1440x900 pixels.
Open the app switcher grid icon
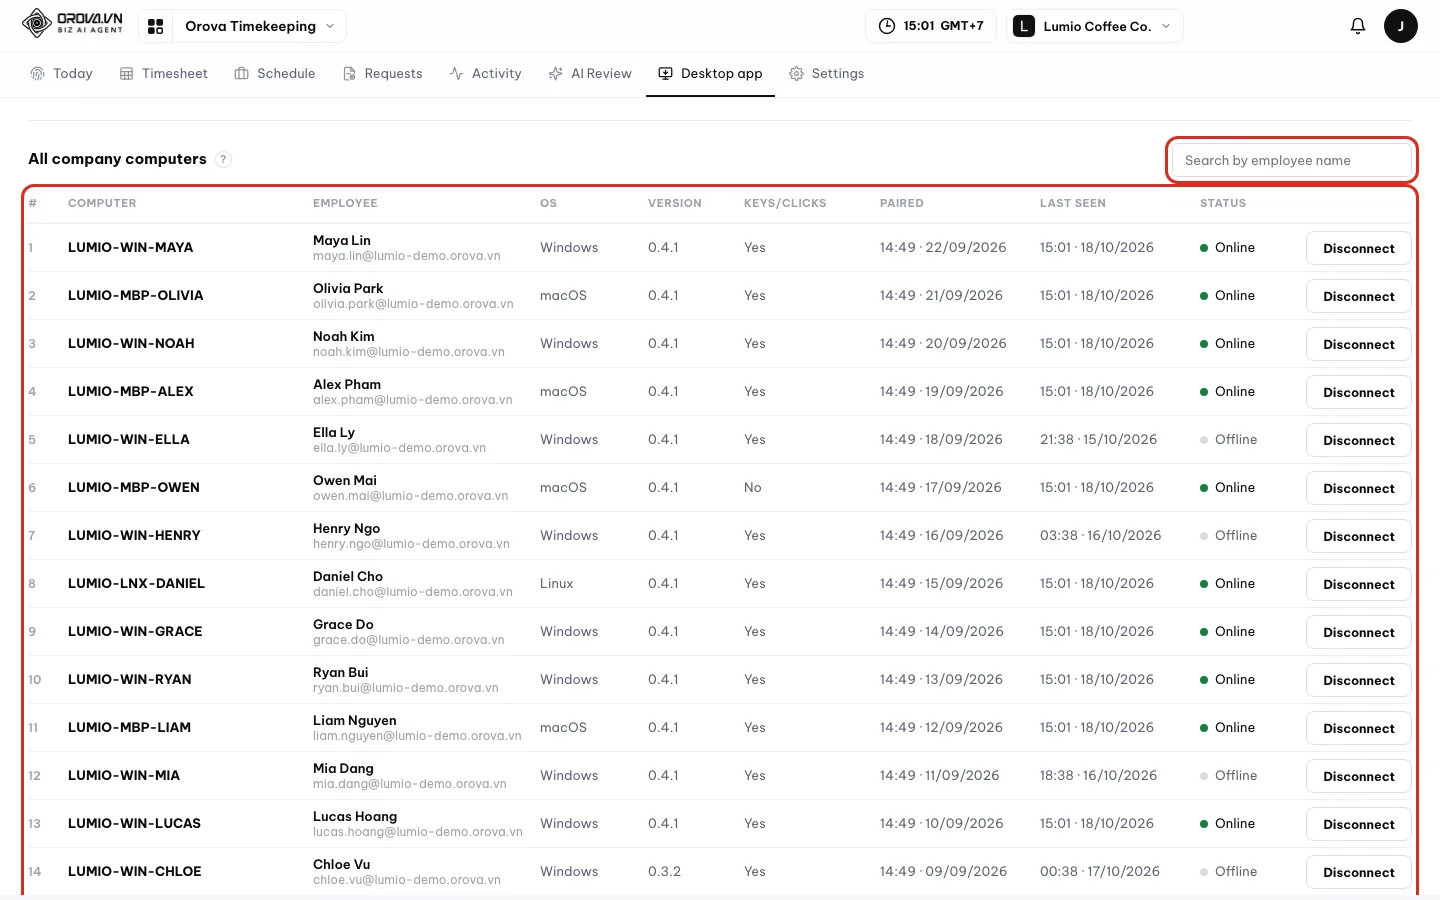pos(155,27)
